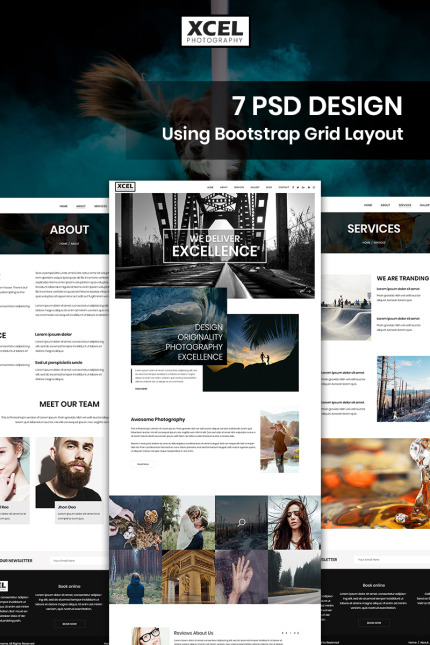This screenshot has height=645, width=430.
Task: Click the YouTube icon in center header
Action: 309,187
